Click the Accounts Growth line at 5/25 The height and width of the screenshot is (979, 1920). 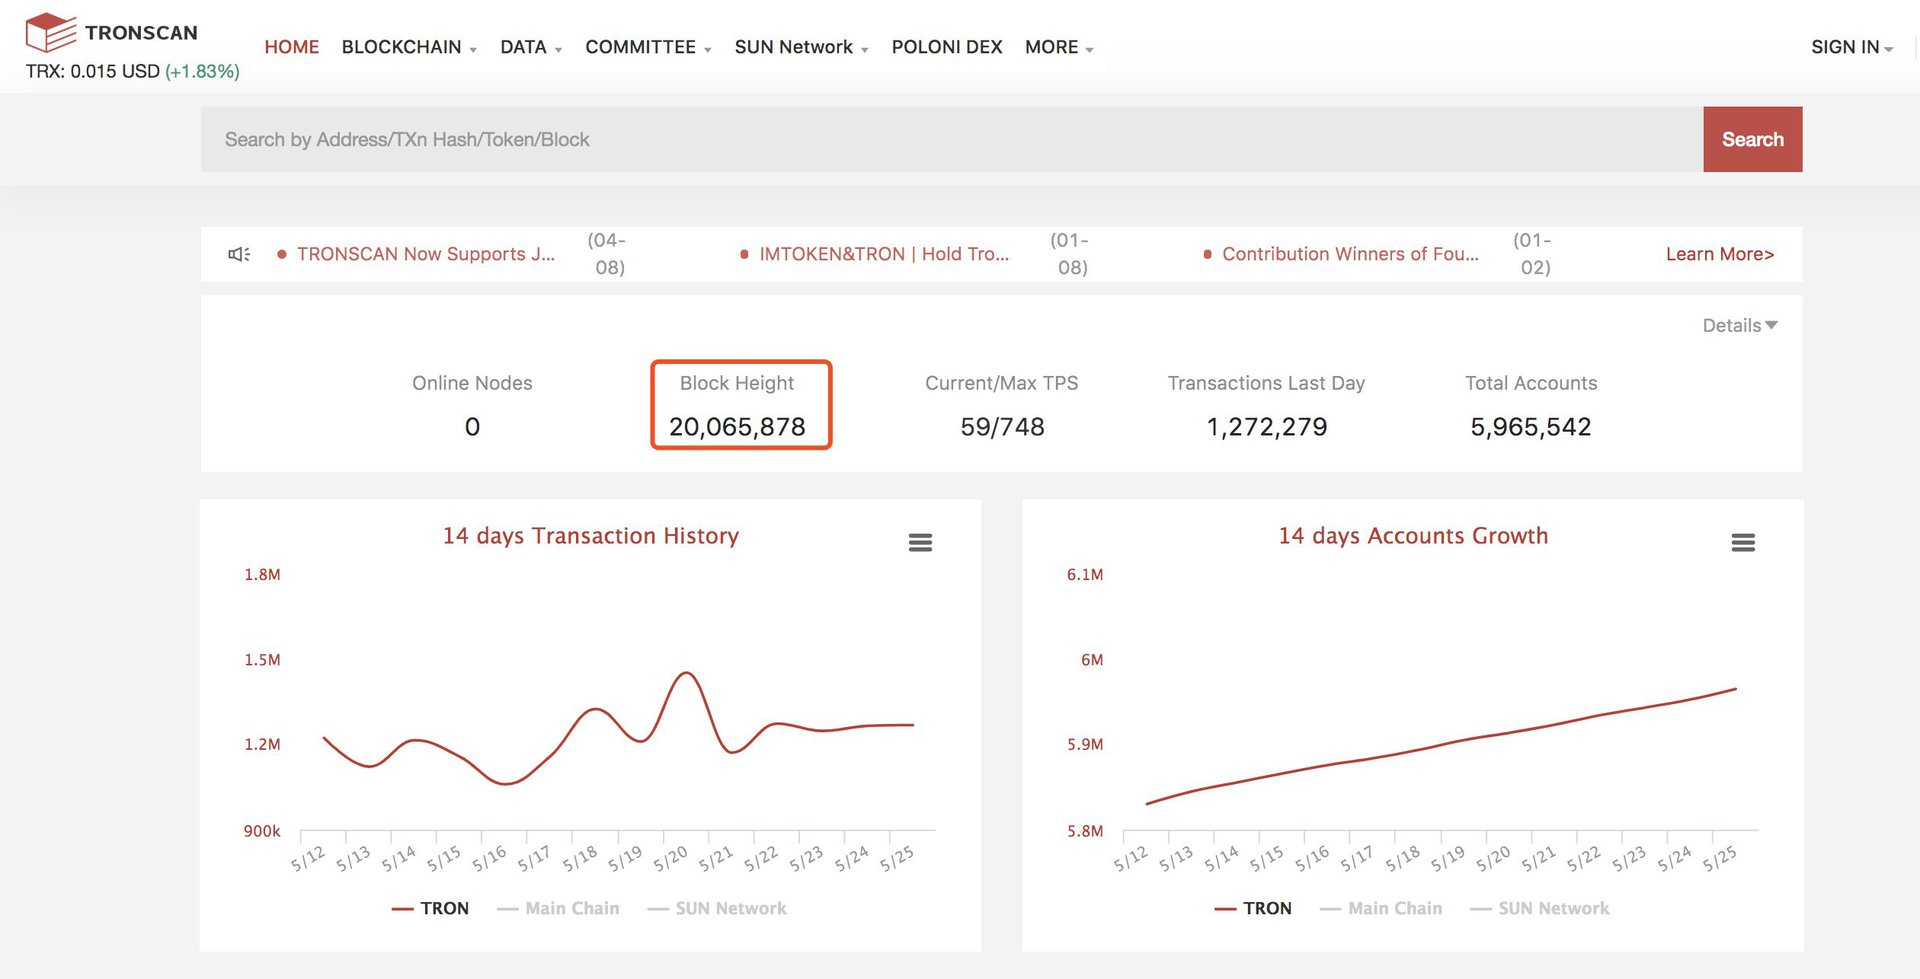tap(1734, 689)
